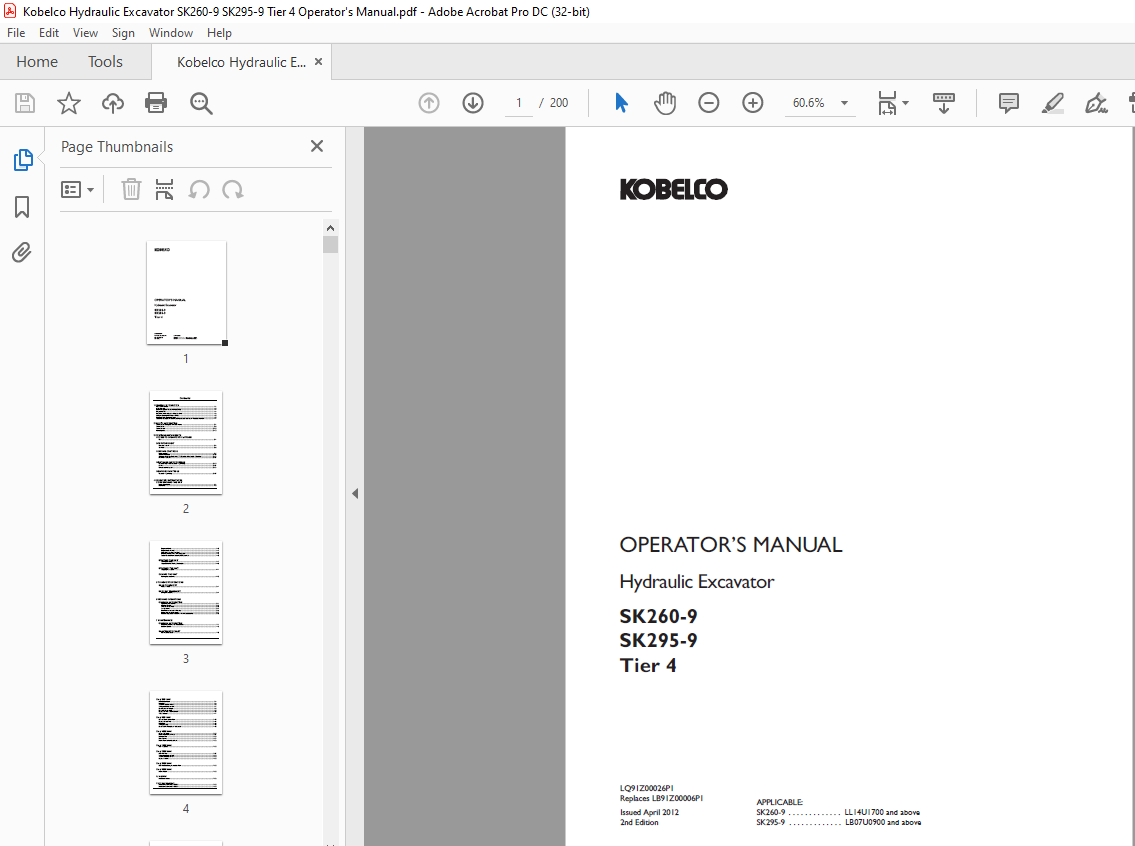Go to the previous page arrow

point(429,103)
